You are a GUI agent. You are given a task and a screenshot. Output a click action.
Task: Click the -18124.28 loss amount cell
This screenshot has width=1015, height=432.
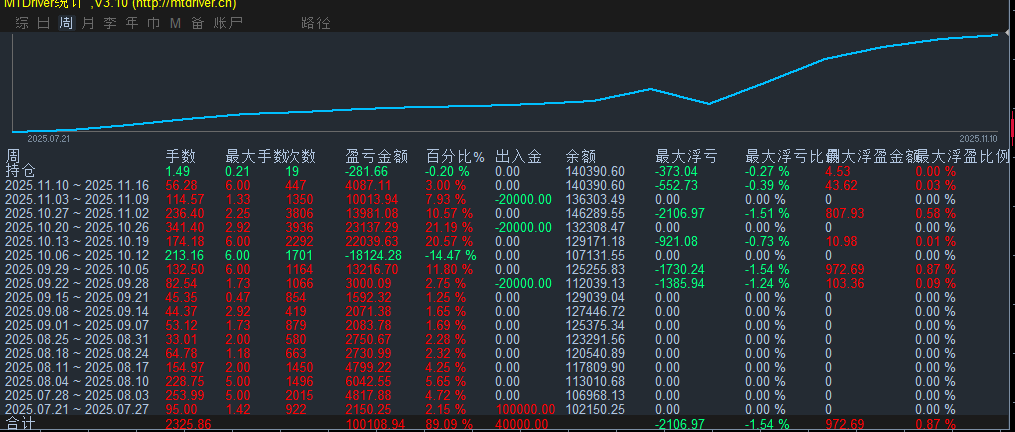tap(374, 255)
